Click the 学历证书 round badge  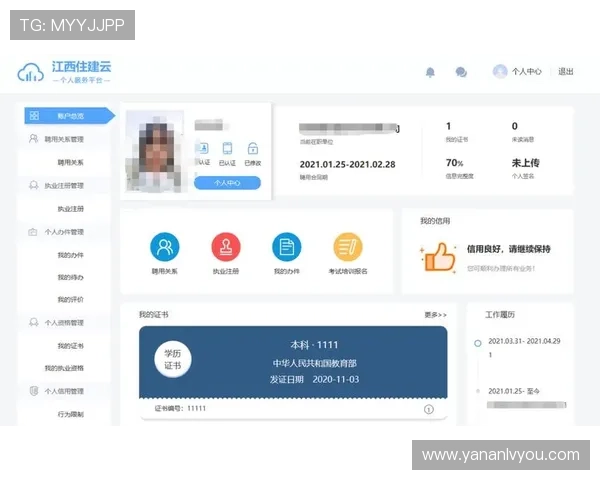[x=173, y=359]
